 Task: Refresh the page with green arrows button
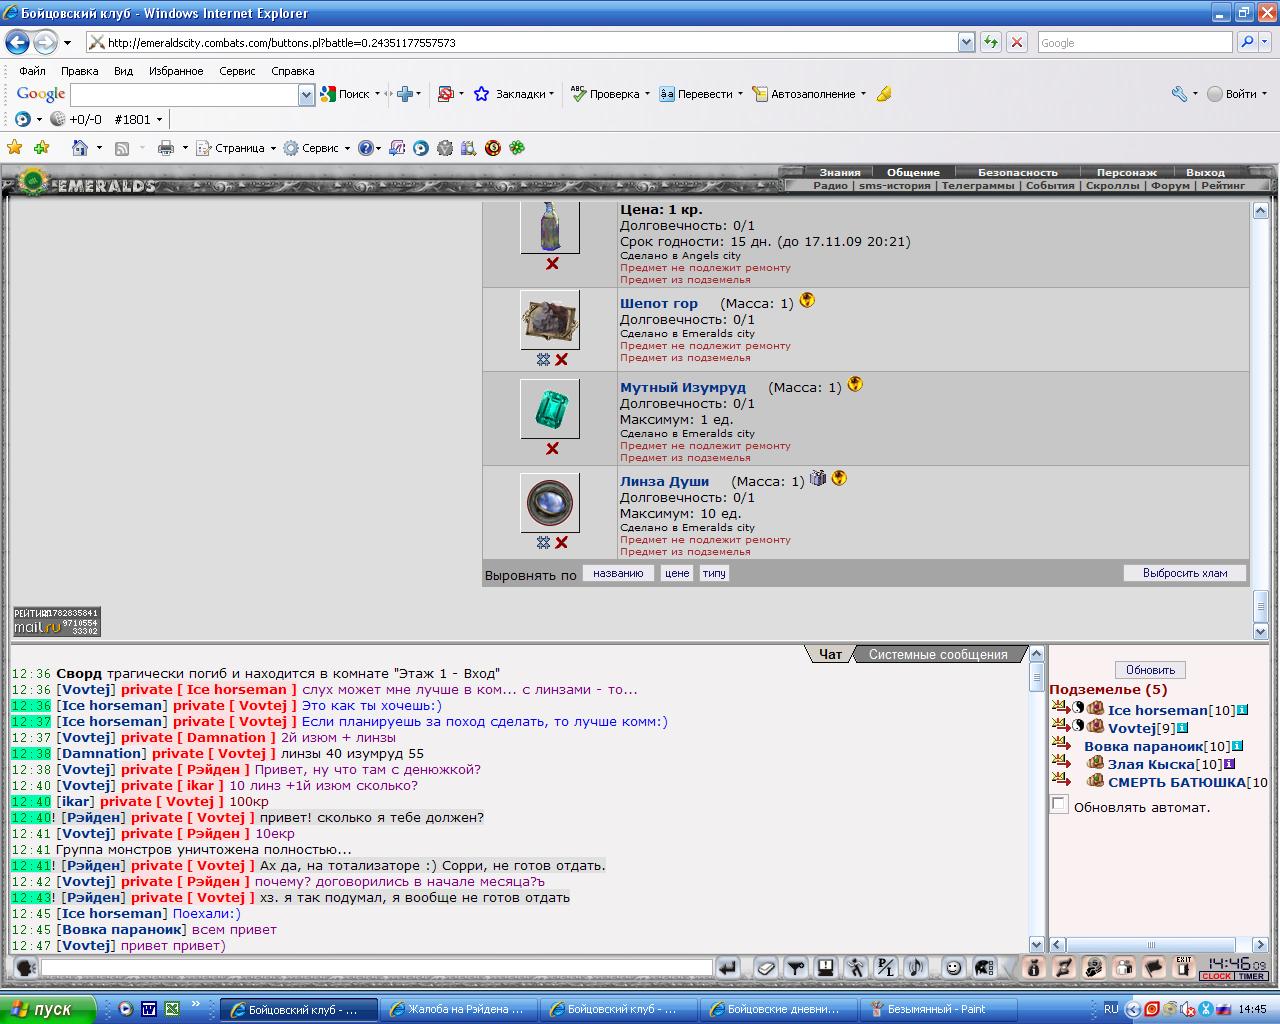(x=990, y=42)
